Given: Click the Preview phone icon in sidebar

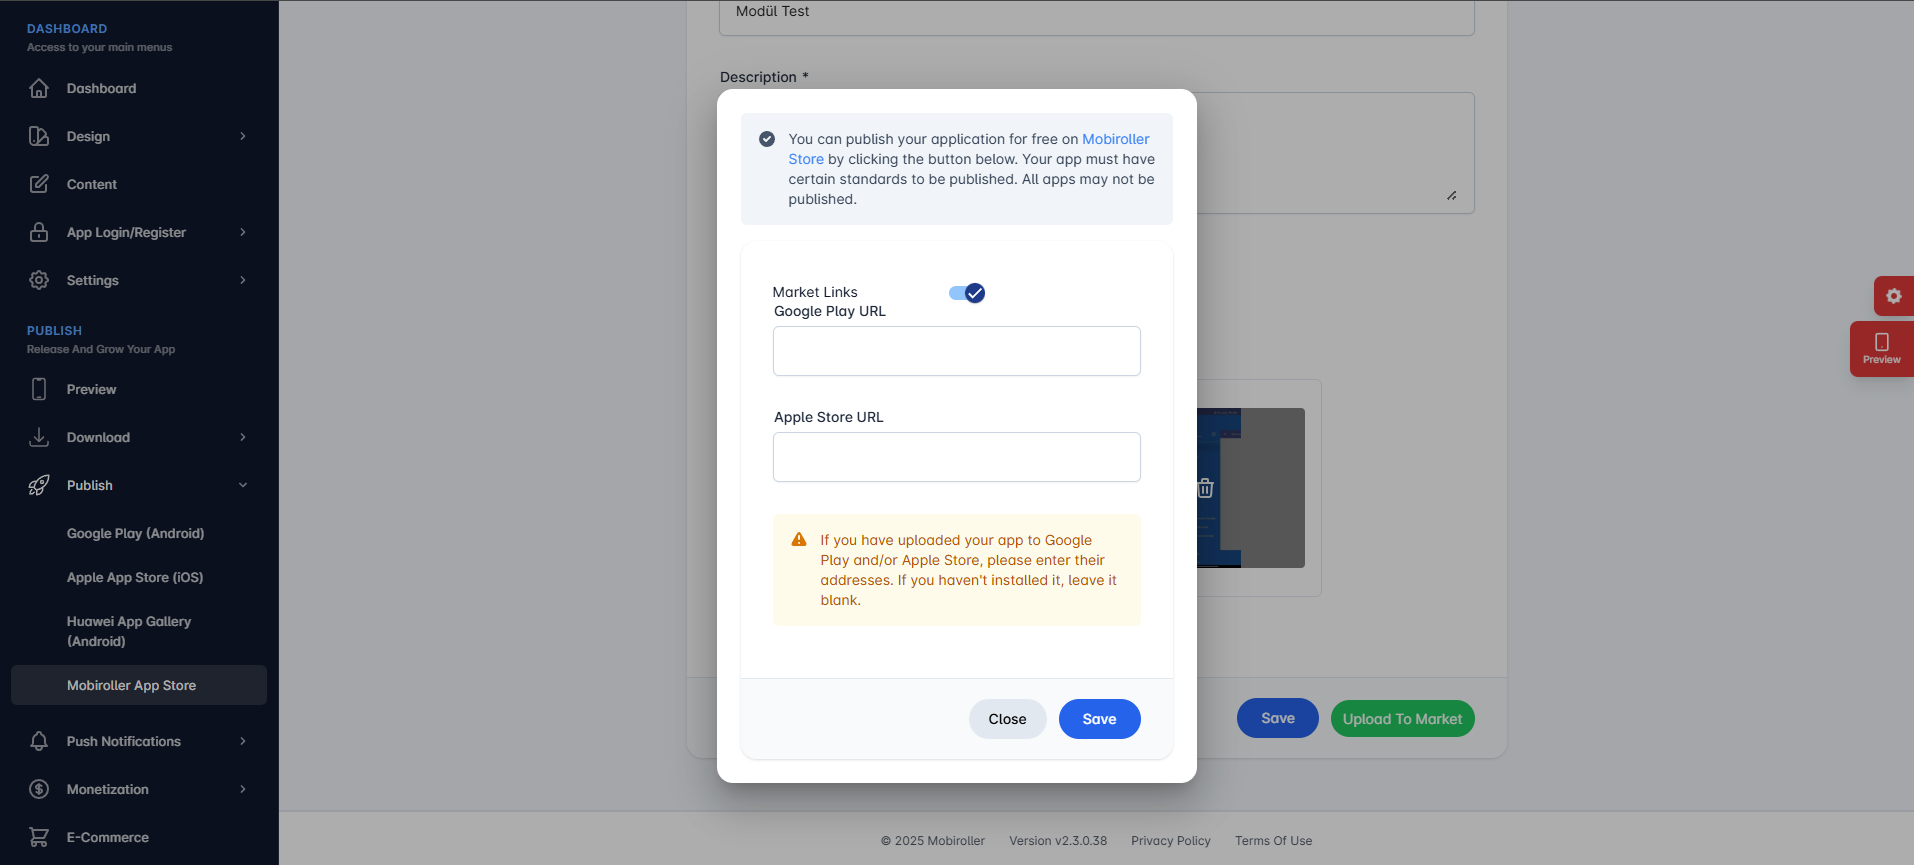Looking at the screenshot, I should (x=39, y=389).
